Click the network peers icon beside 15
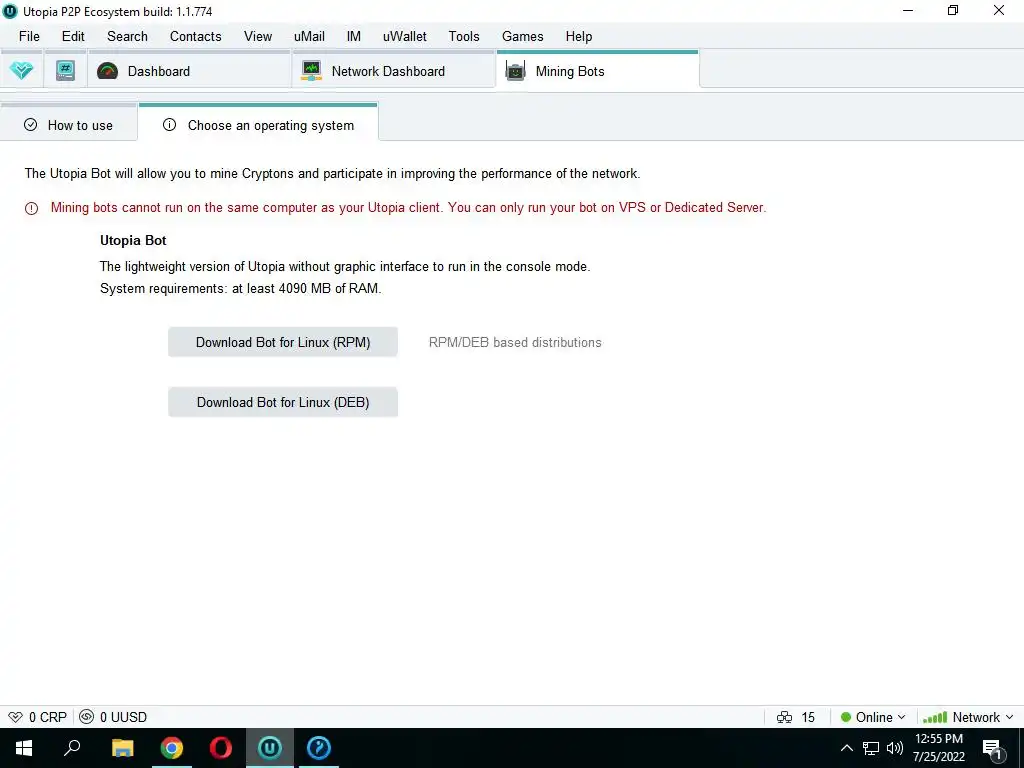Screen dimensions: 1024x768 [784, 717]
